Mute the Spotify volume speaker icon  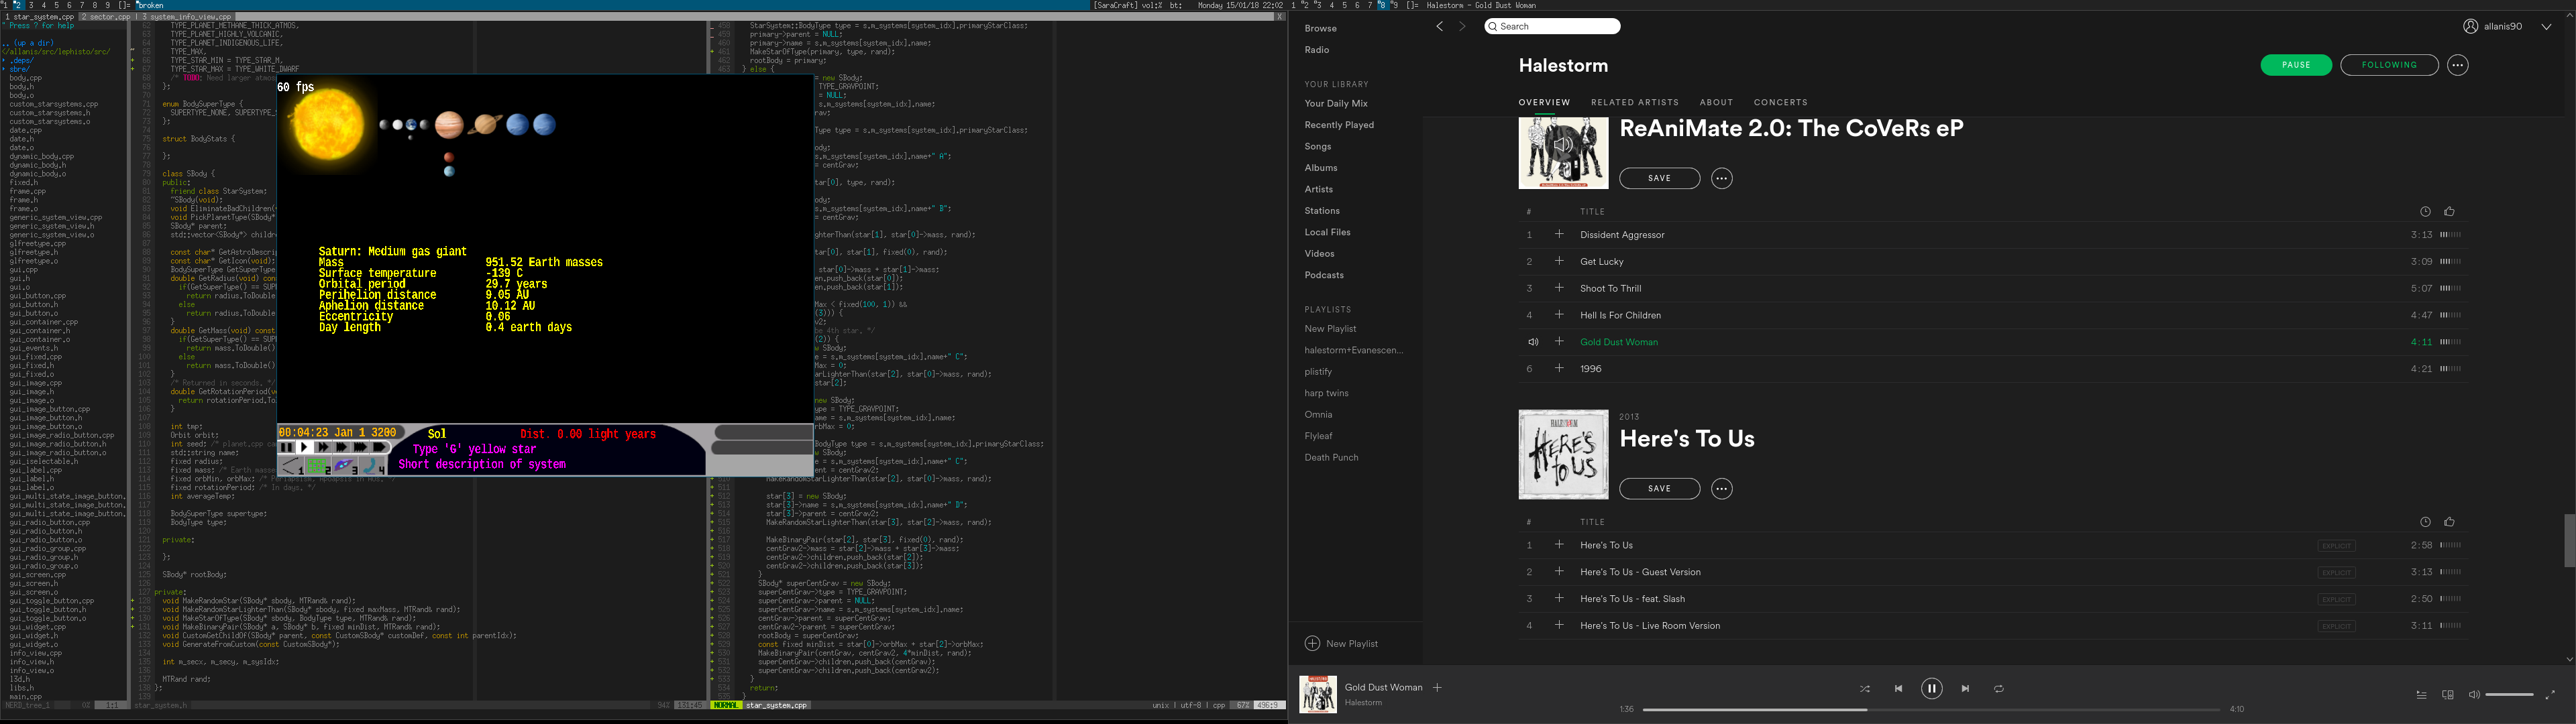2474,695
